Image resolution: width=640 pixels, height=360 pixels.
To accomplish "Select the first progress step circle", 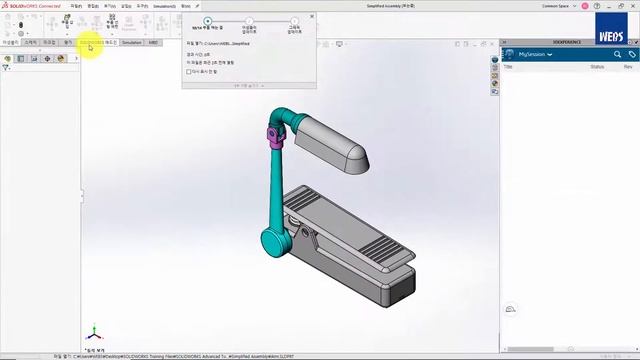I will tap(207, 21).
